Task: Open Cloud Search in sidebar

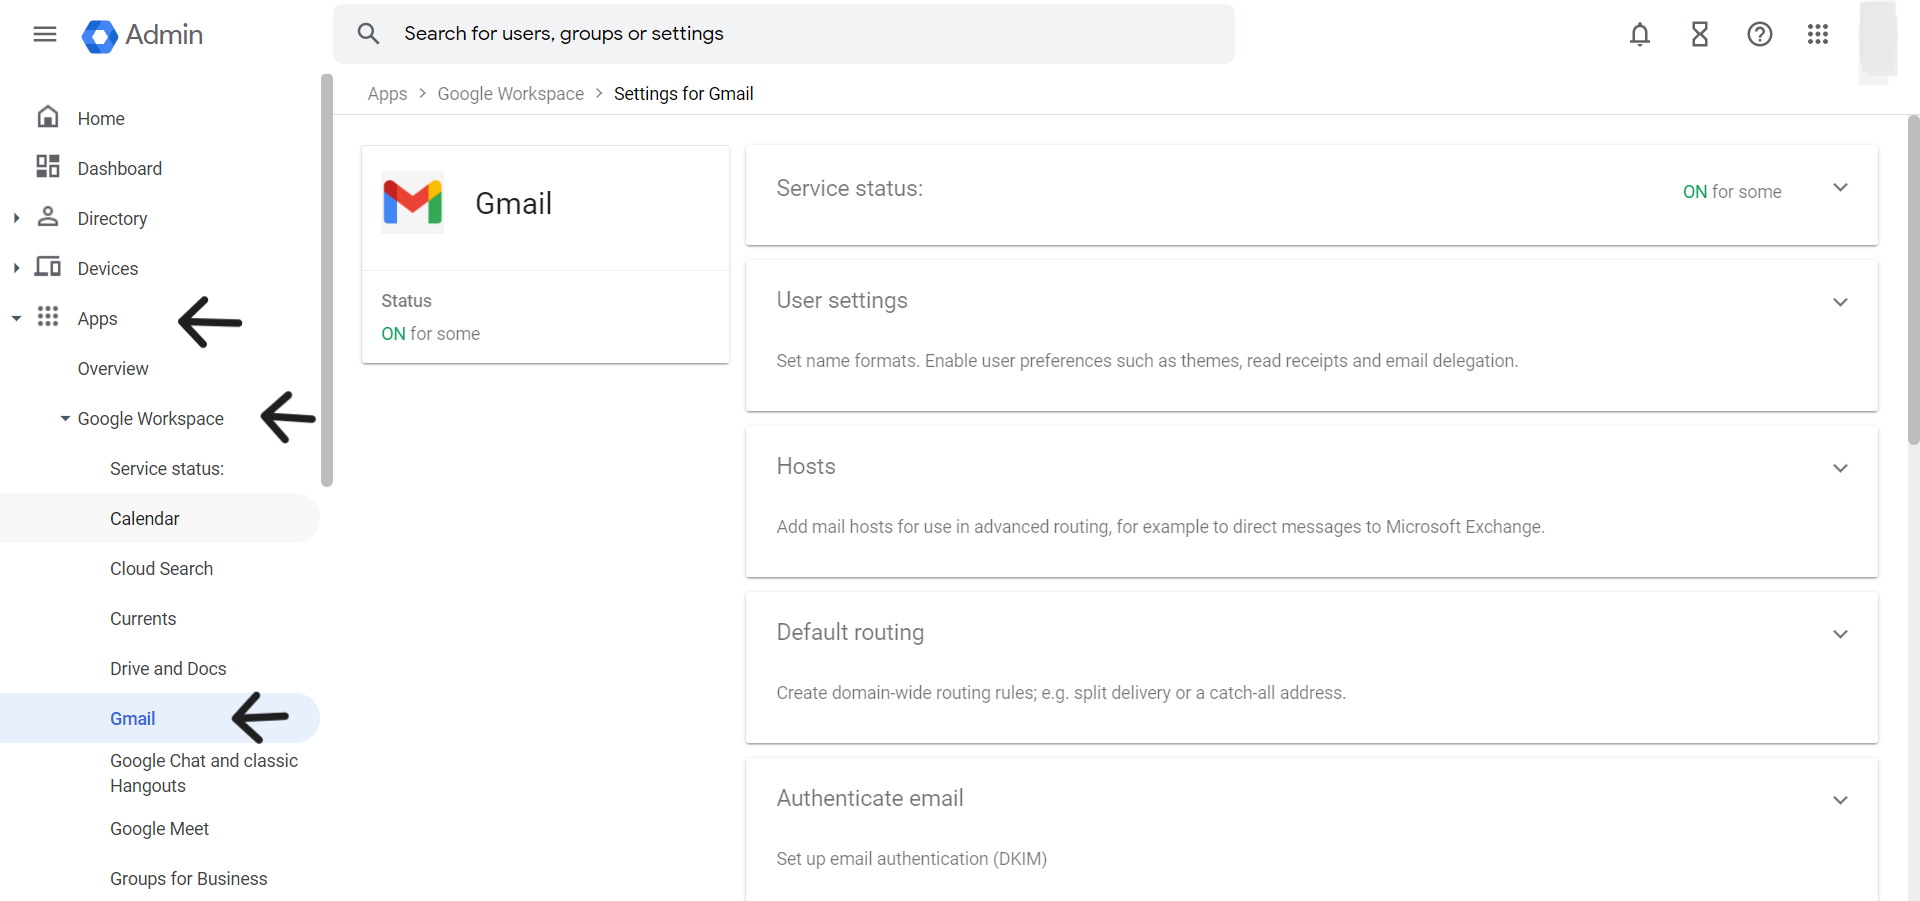Action: (x=162, y=568)
